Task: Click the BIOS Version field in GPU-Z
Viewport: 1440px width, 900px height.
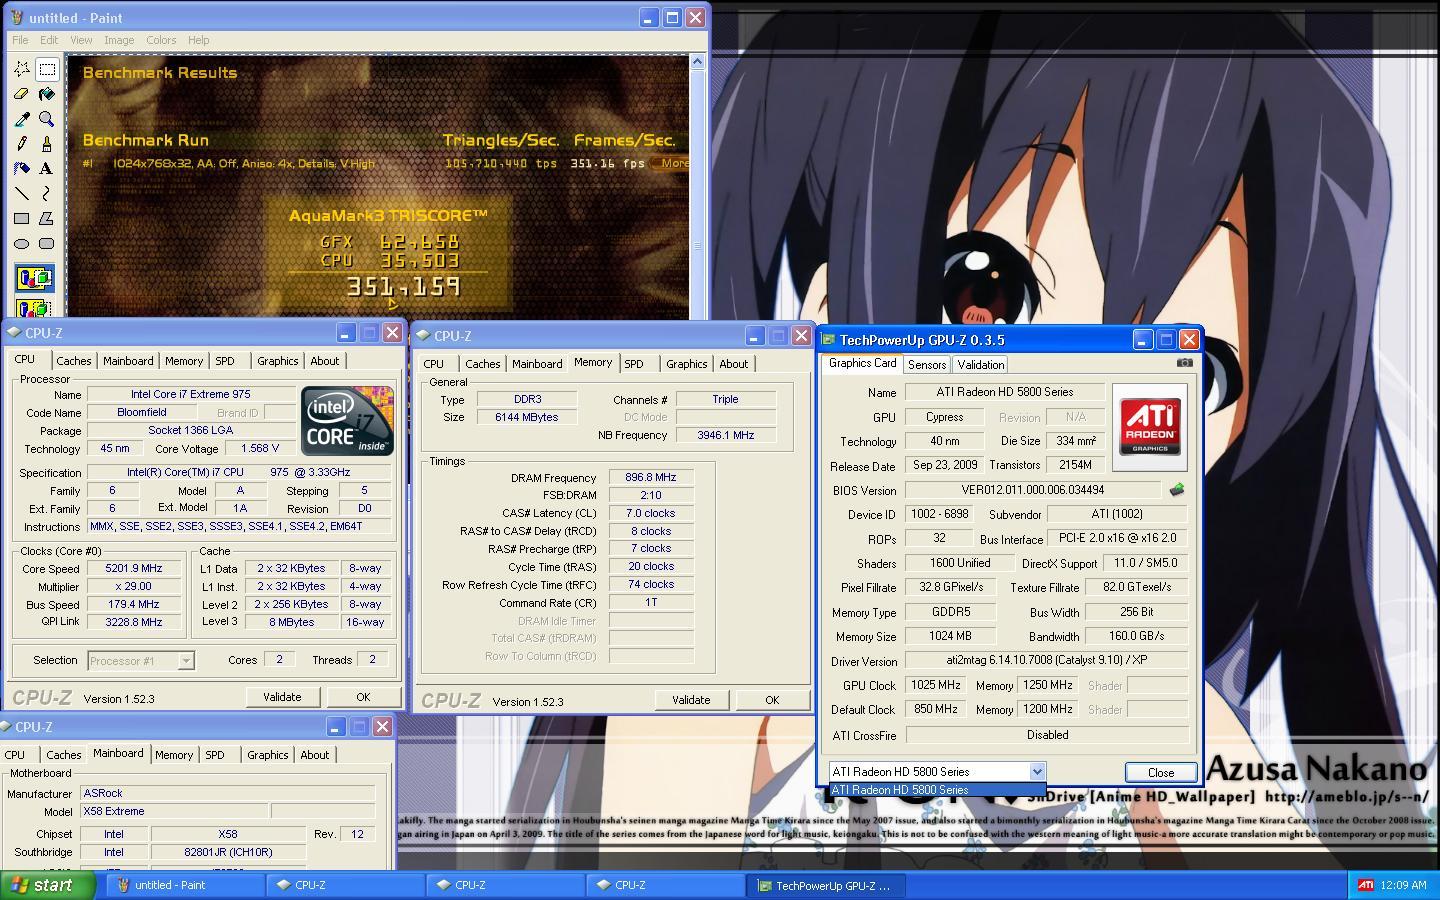Action: (x=1033, y=490)
